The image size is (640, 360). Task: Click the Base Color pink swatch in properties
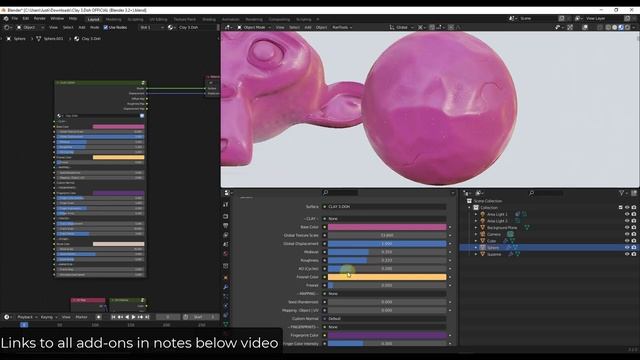click(387, 227)
